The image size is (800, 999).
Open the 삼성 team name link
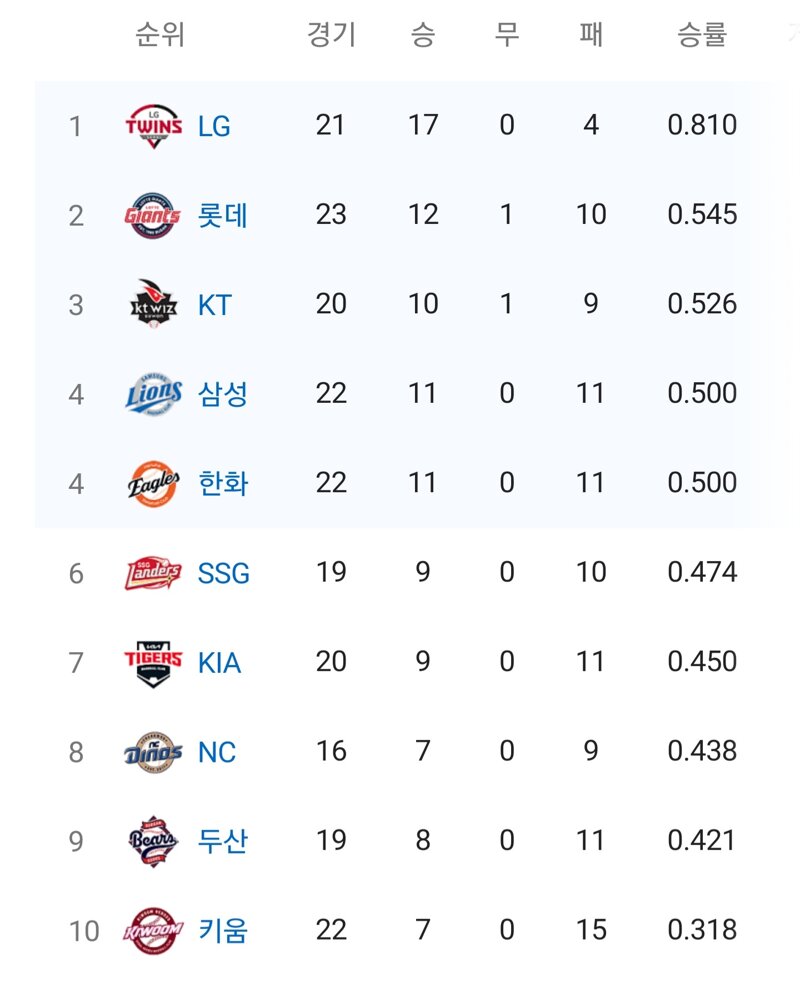222,394
